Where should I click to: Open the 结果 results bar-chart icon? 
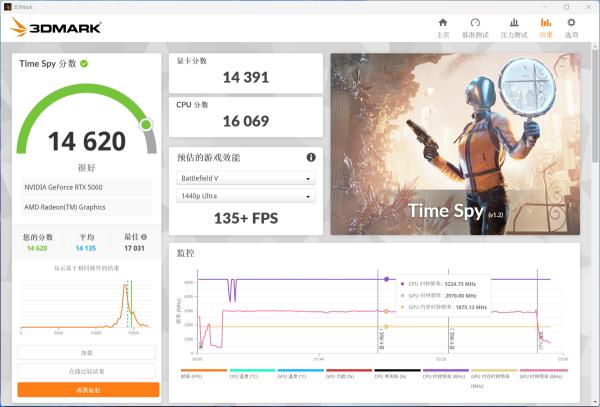[546, 23]
